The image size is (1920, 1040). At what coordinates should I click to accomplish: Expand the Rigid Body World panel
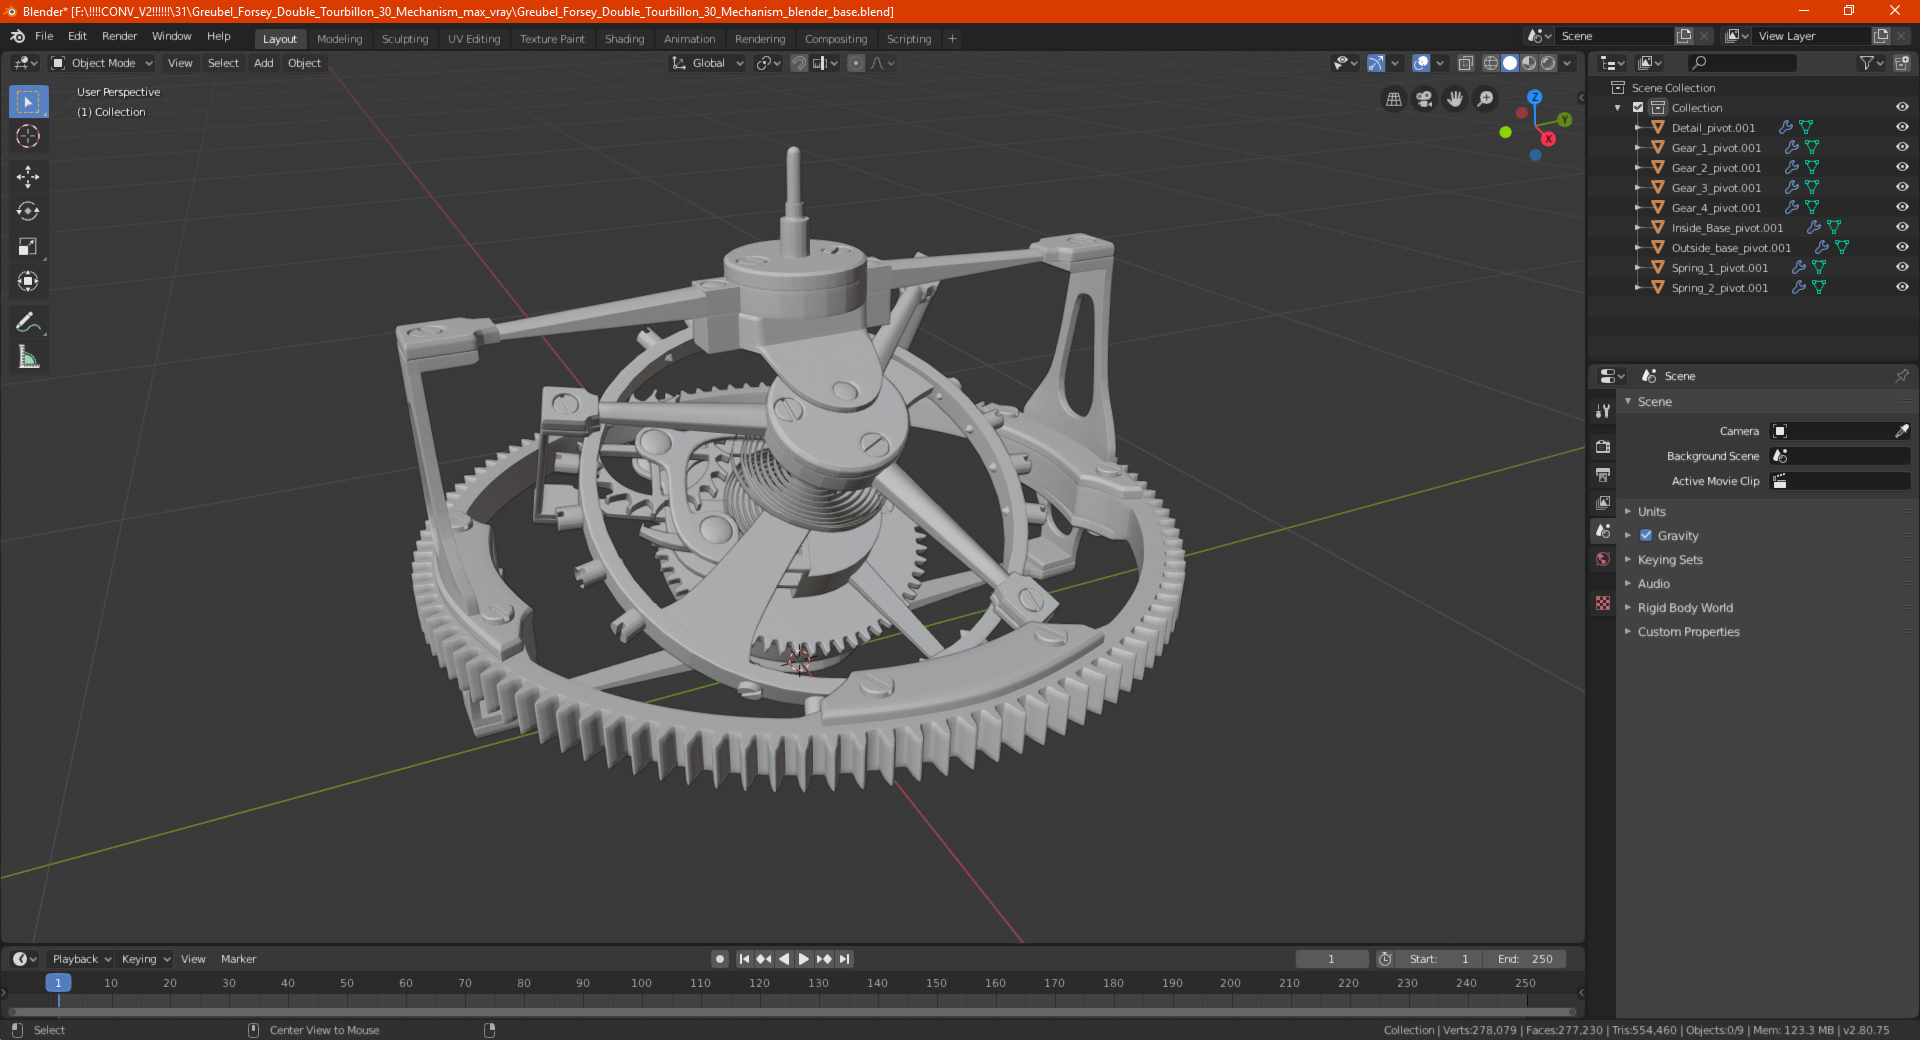pos(1685,607)
